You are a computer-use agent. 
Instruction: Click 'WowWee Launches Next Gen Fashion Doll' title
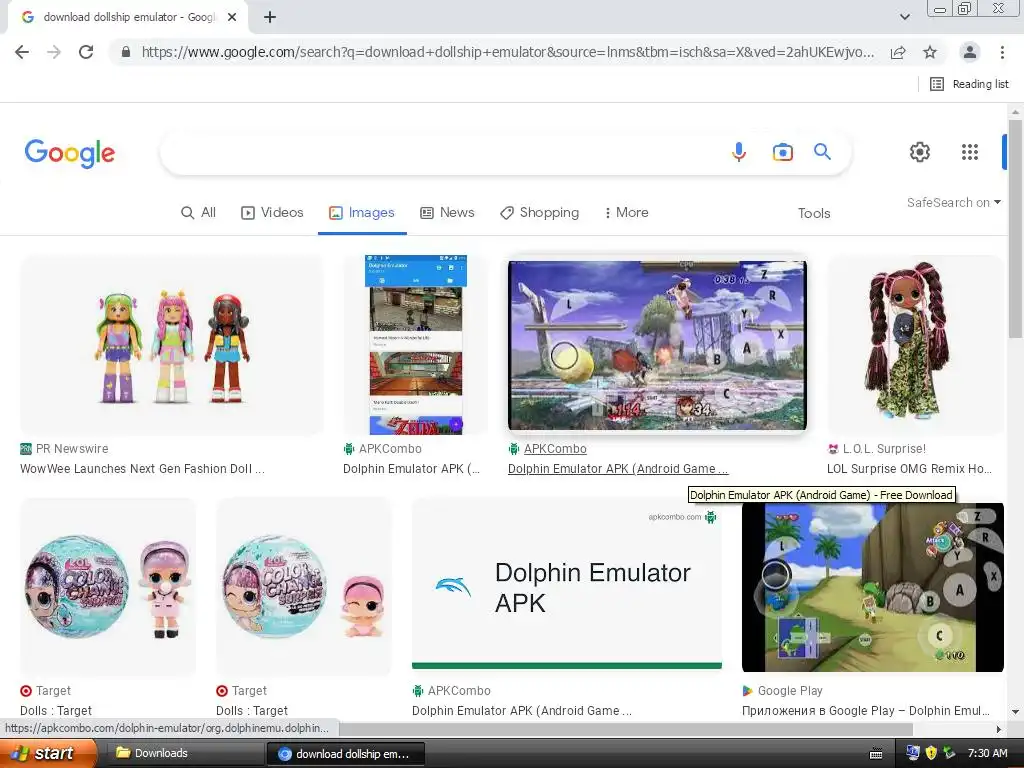[x=142, y=468]
